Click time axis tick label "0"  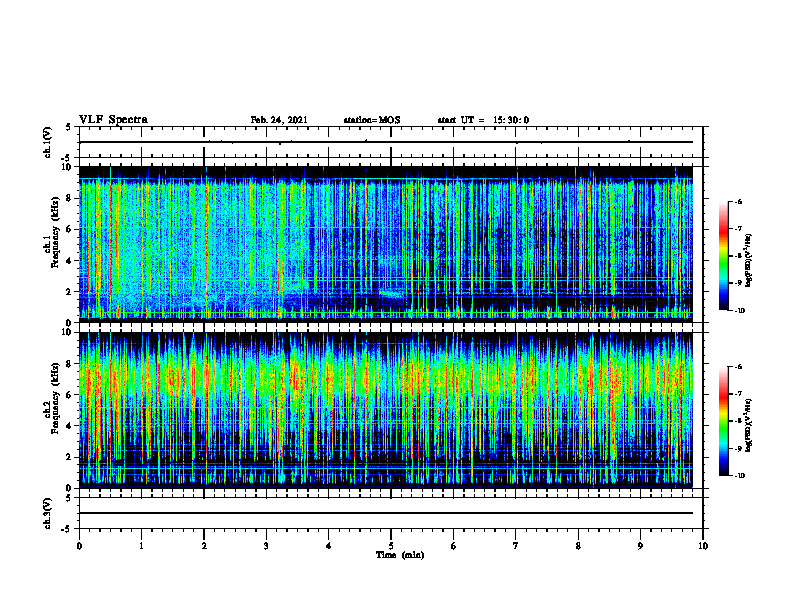[x=79, y=546]
